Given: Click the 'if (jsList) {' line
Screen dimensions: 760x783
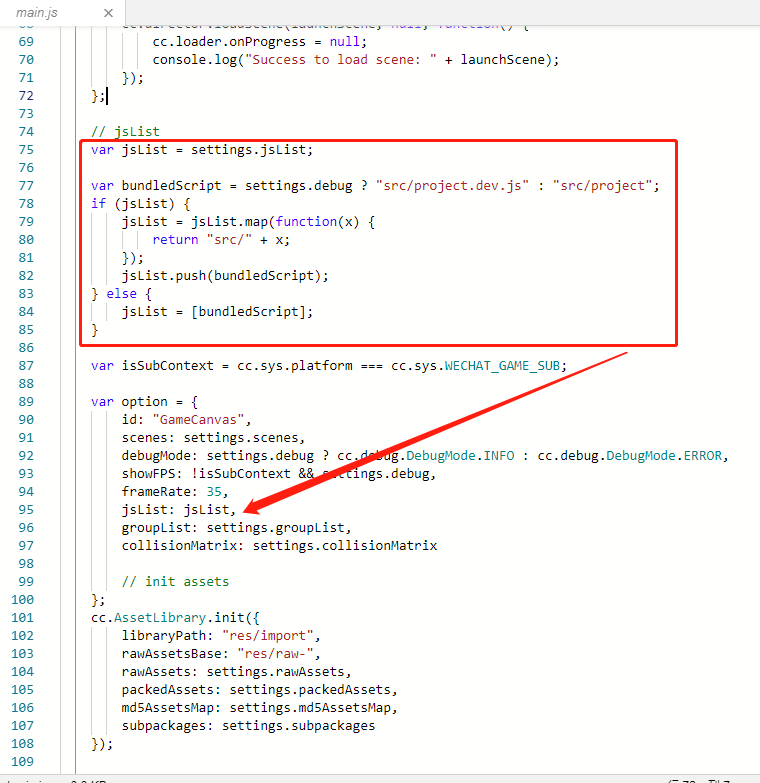Looking at the screenshot, I should click(140, 204).
